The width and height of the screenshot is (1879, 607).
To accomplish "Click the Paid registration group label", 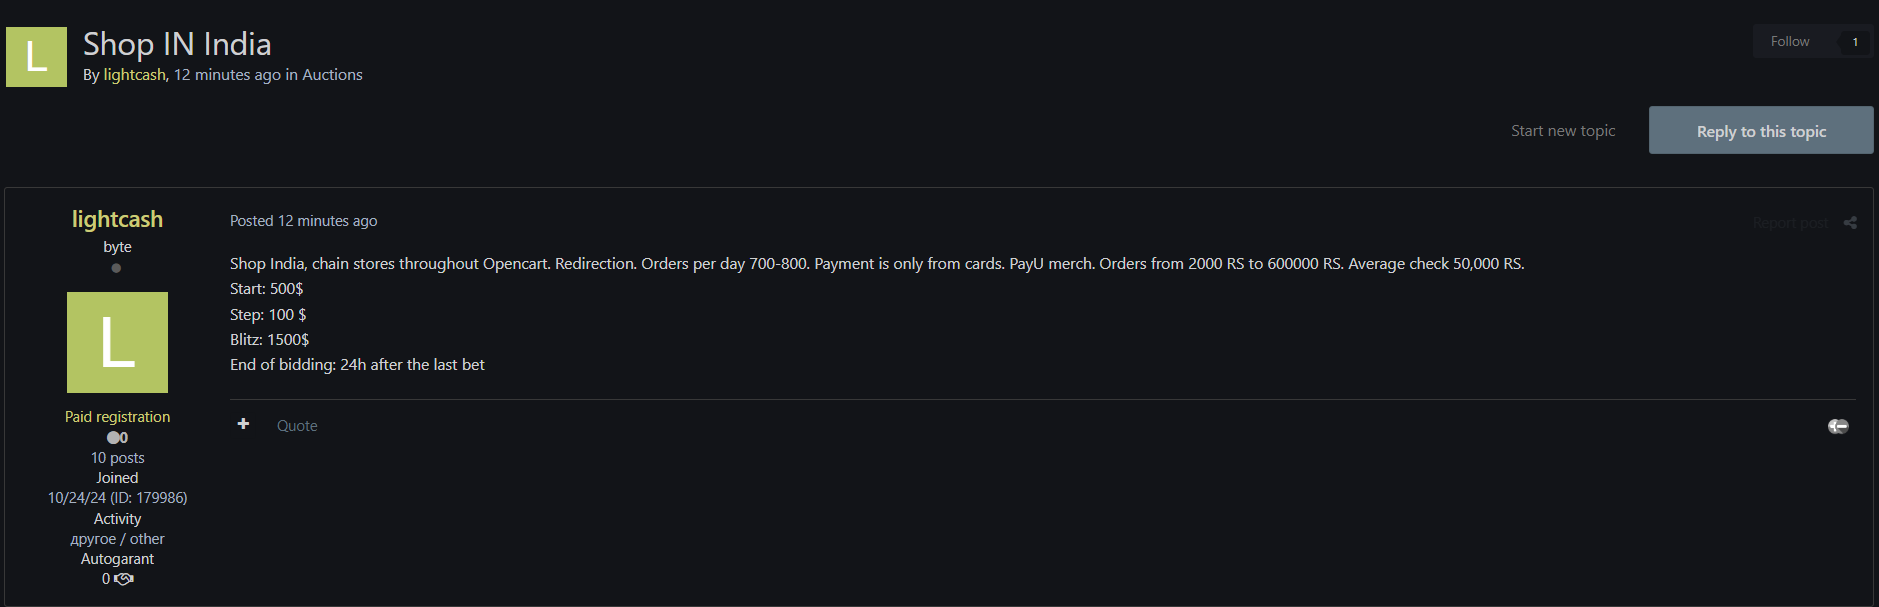I will 117,417.
